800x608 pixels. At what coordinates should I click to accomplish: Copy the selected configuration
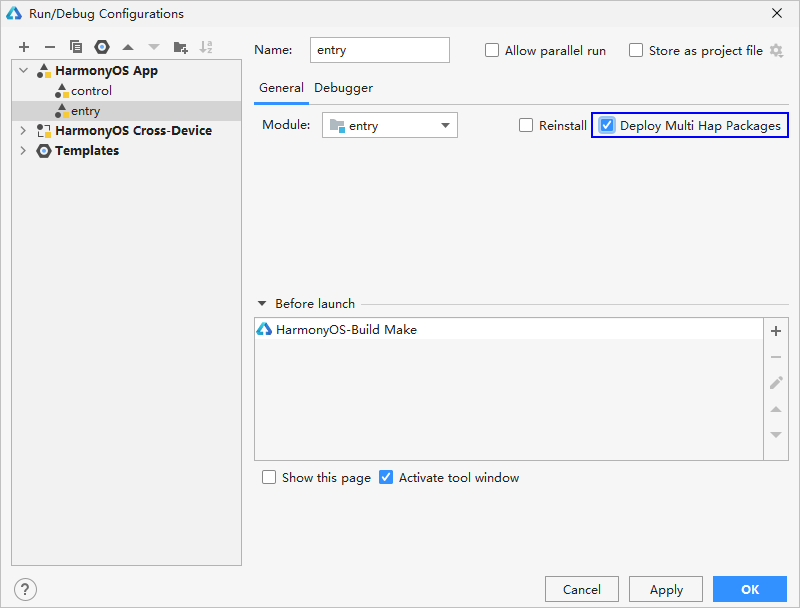coord(76,47)
